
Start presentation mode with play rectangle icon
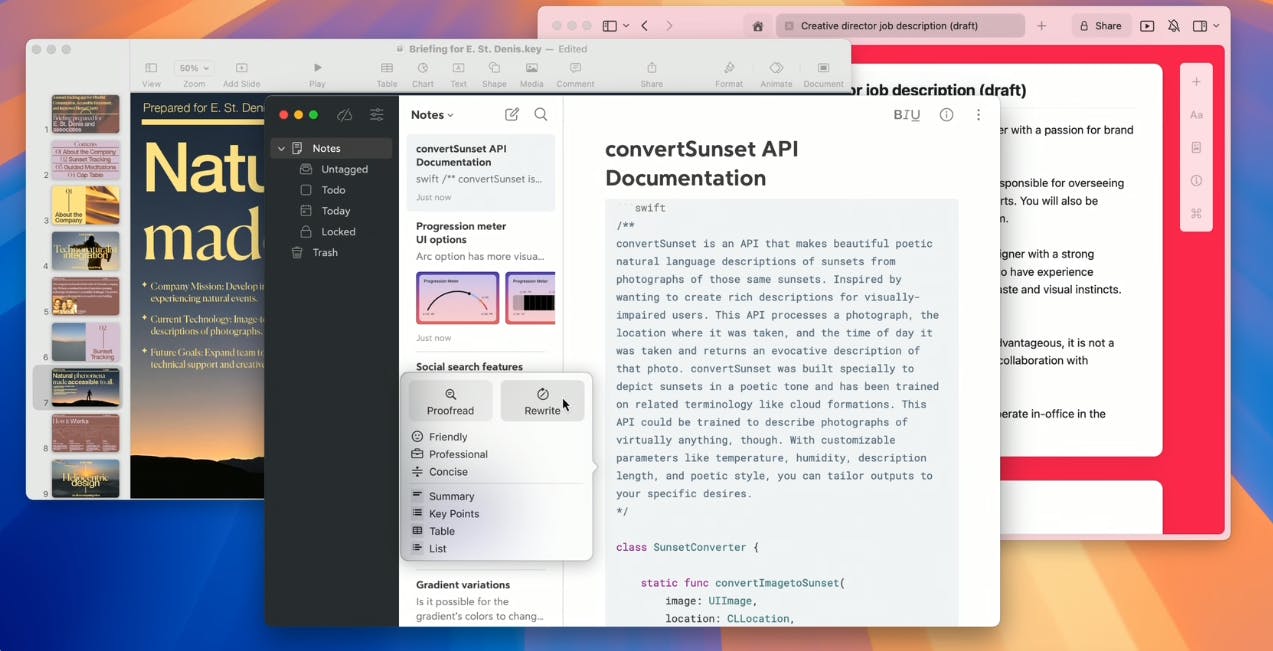click(x=1147, y=26)
